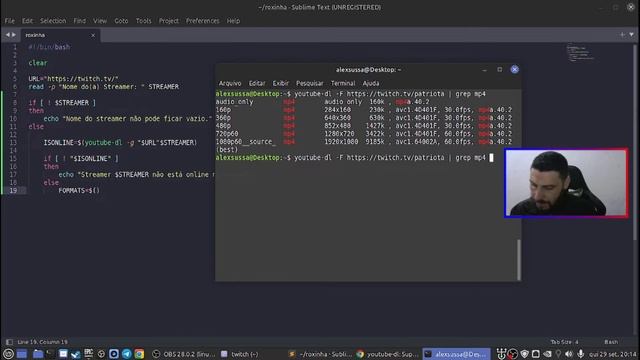The height and width of the screenshot is (360, 640).
Task: Open terminal Exibir menu
Action: 280,83
